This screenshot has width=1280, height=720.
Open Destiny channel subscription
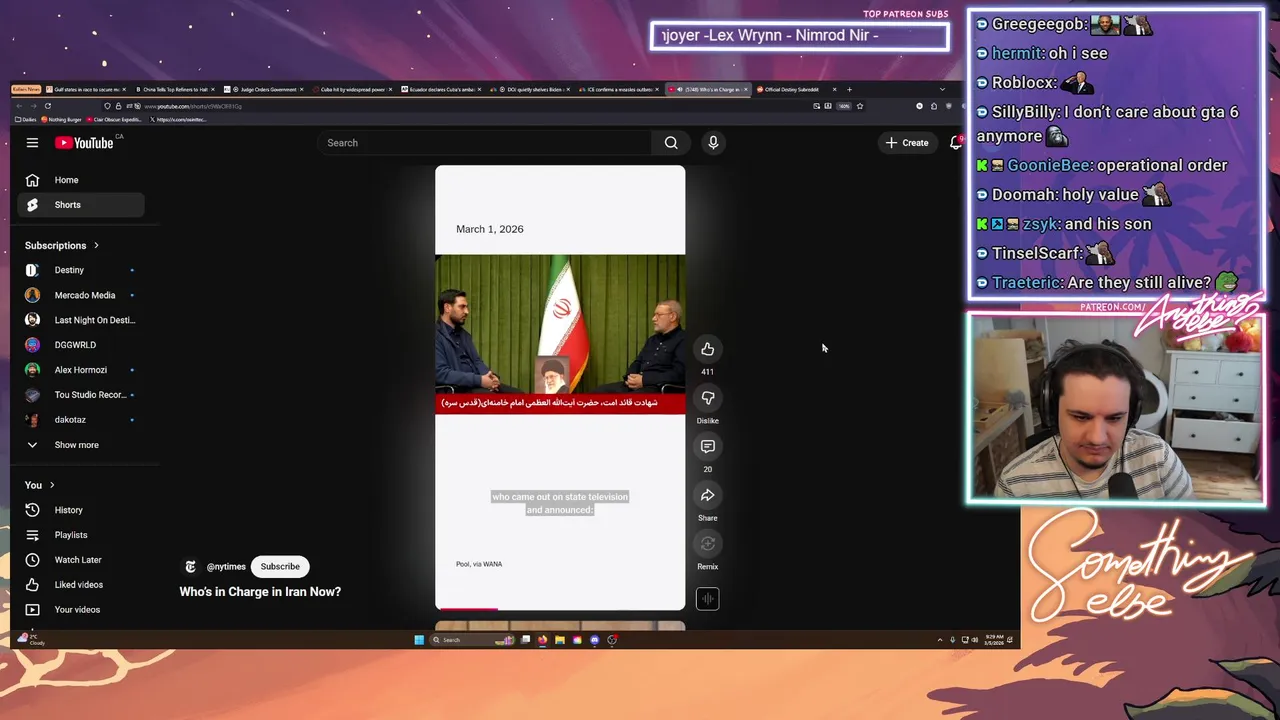point(81,270)
